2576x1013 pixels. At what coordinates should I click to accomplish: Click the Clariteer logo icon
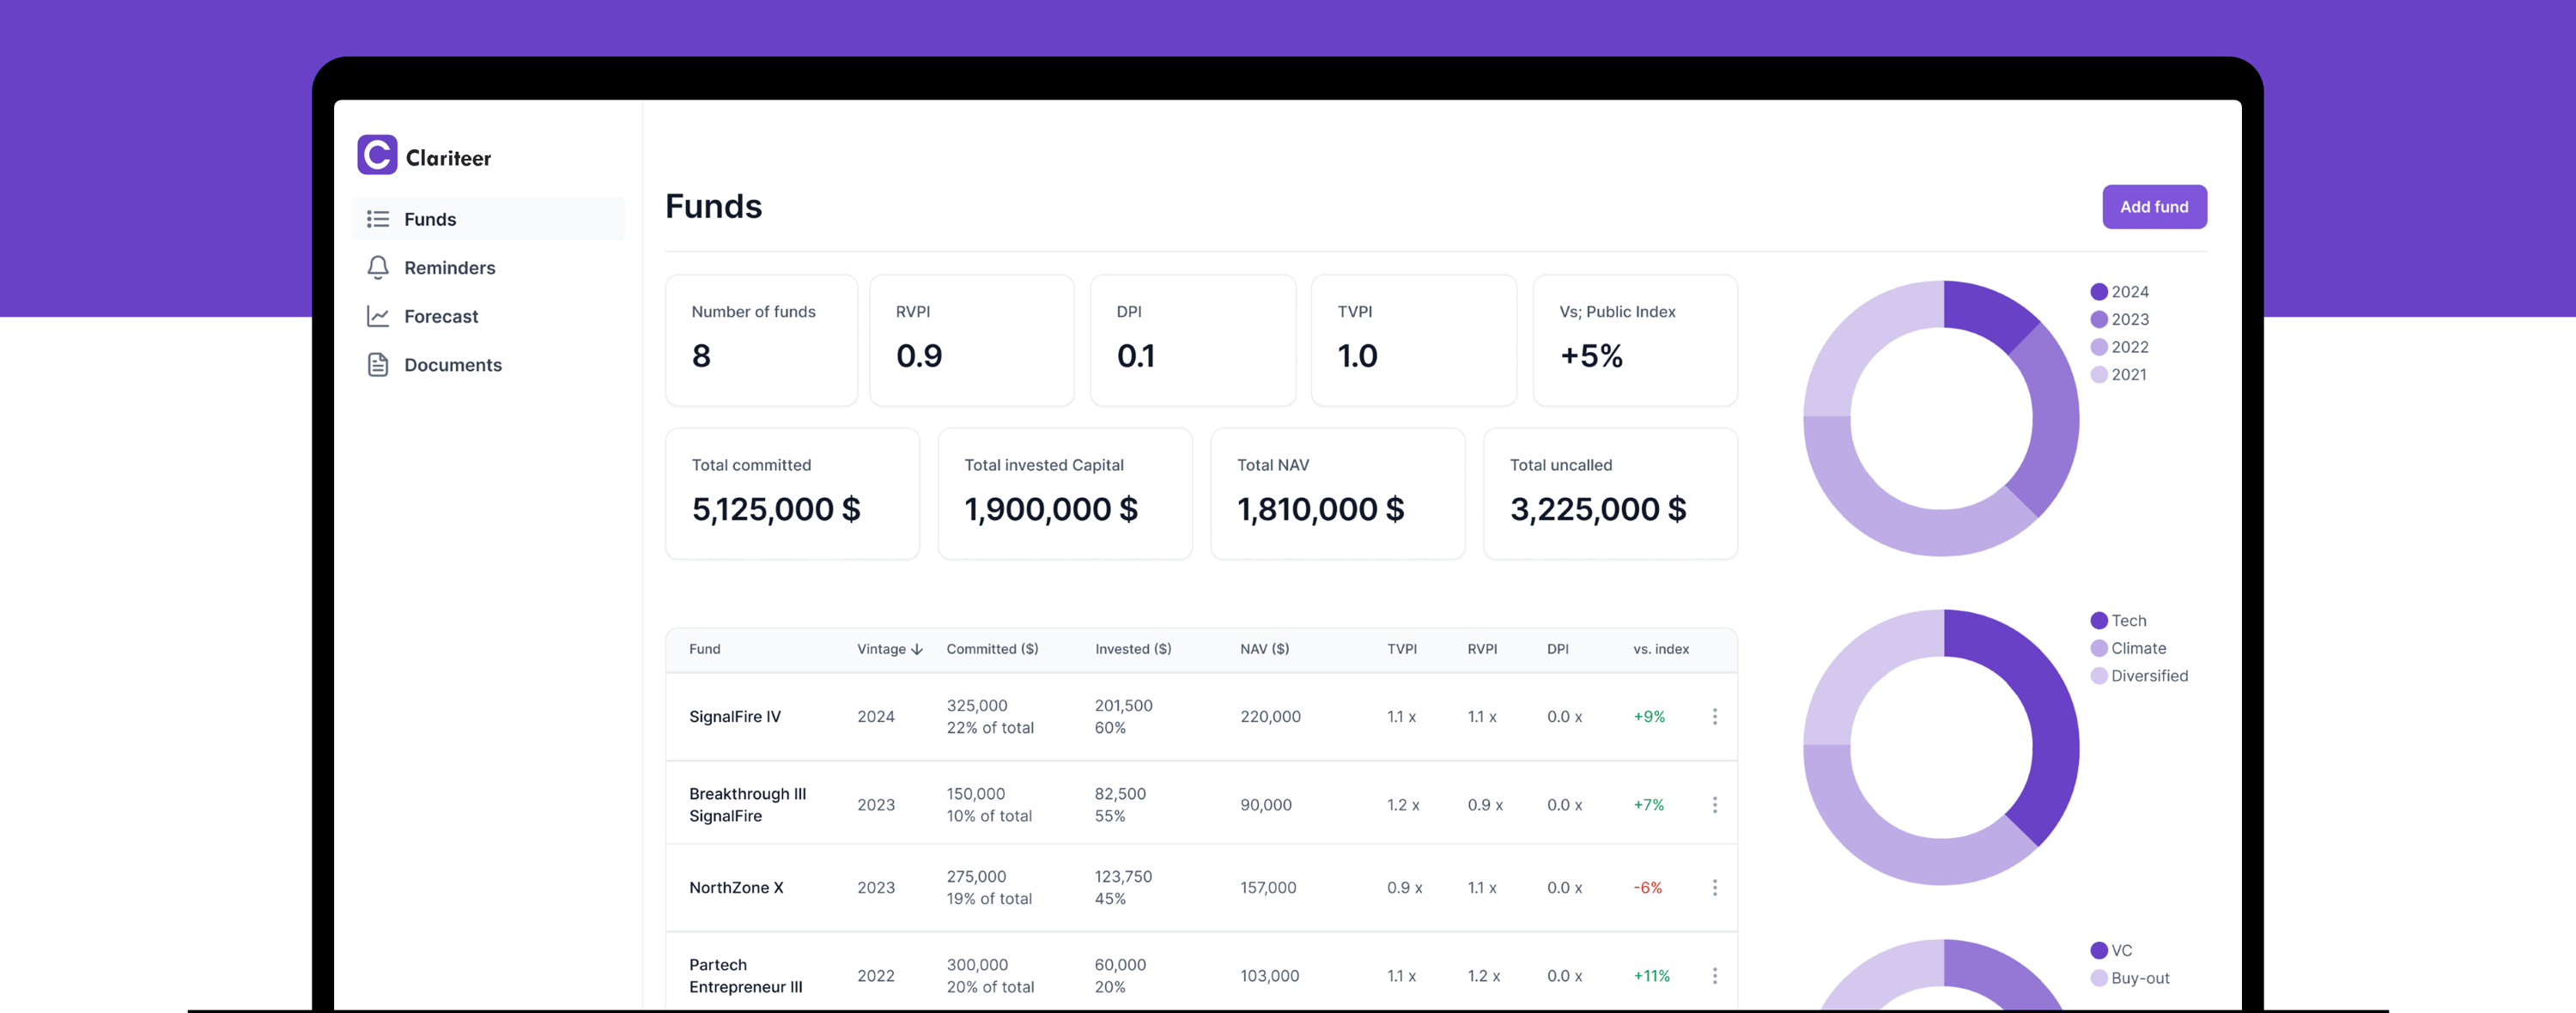point(377,155)
